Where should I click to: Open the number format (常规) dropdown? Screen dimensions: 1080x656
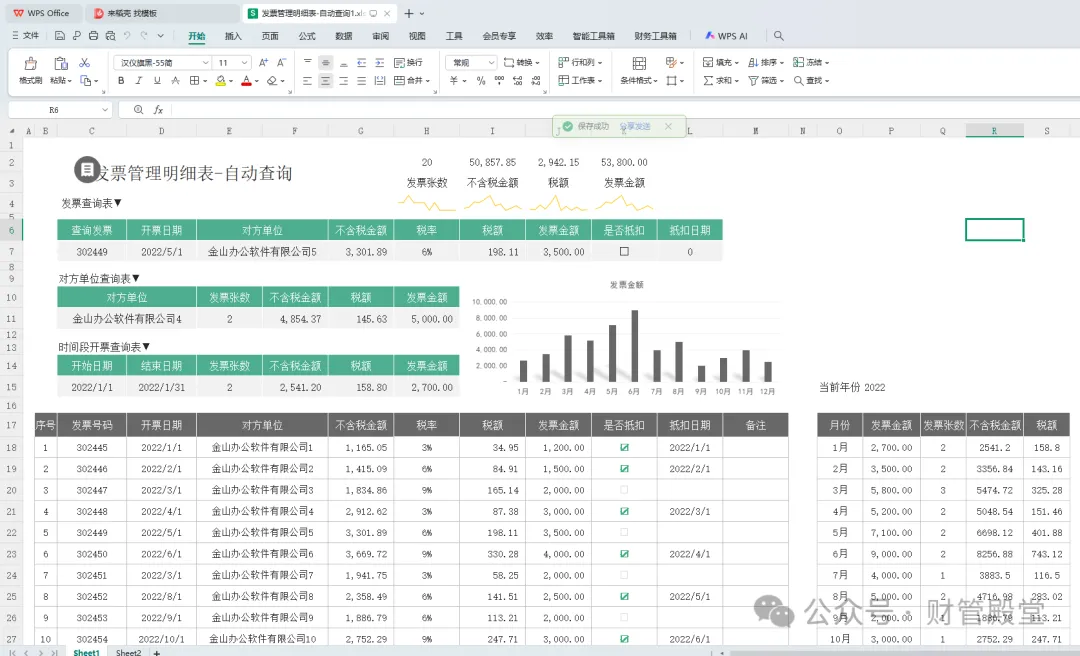[491, 63]
